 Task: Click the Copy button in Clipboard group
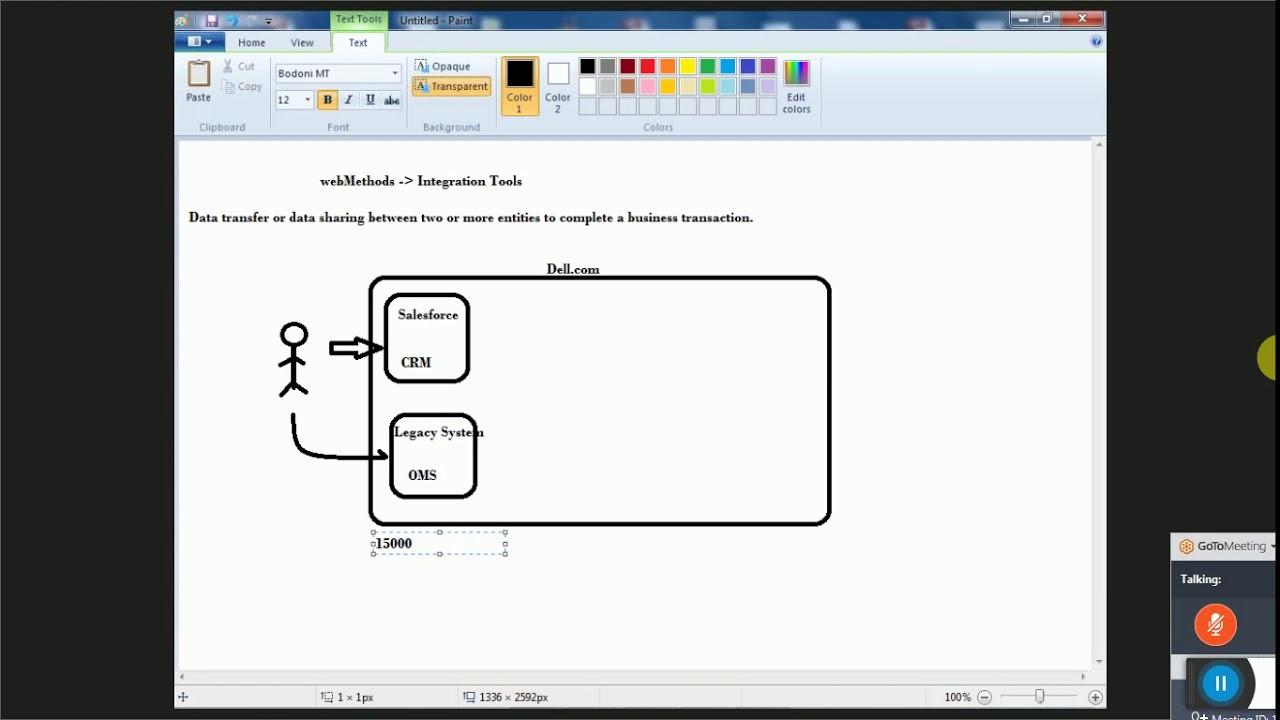242,87
